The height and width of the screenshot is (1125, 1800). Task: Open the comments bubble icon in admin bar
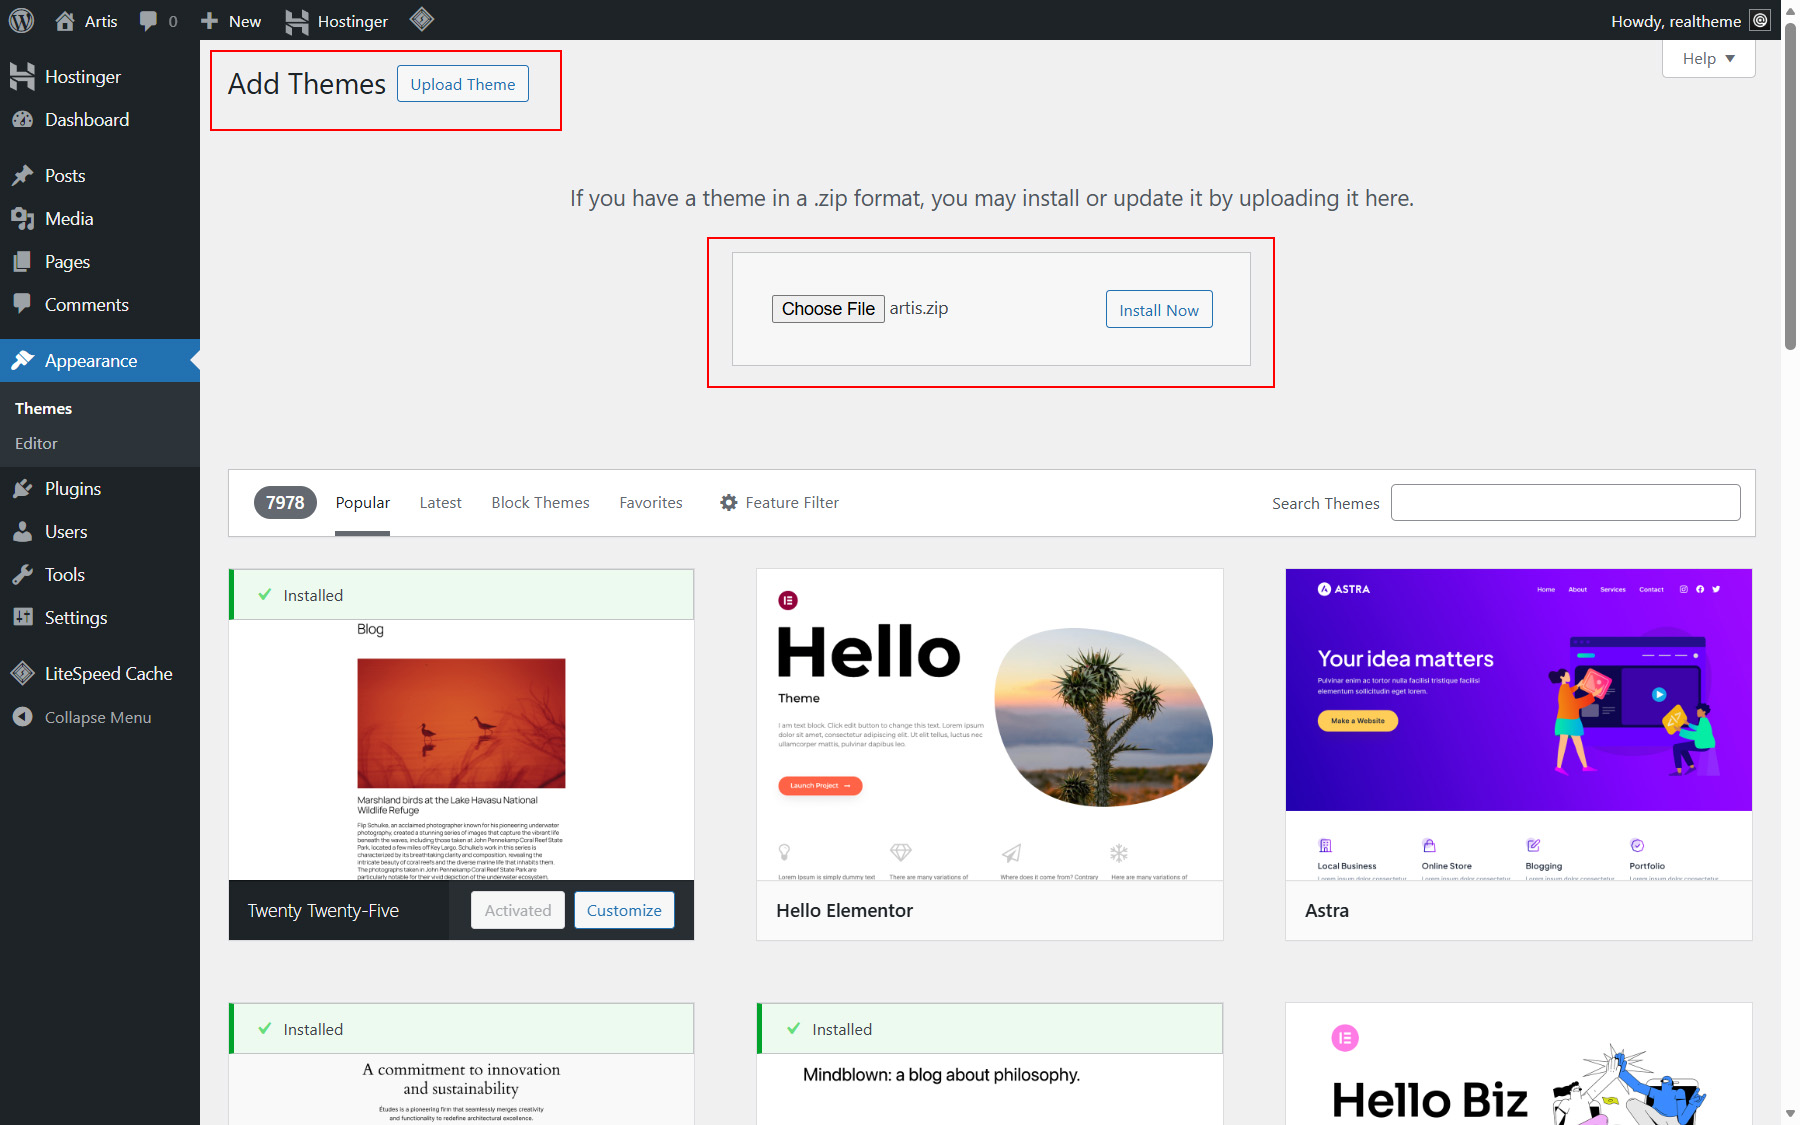[149, 21]
